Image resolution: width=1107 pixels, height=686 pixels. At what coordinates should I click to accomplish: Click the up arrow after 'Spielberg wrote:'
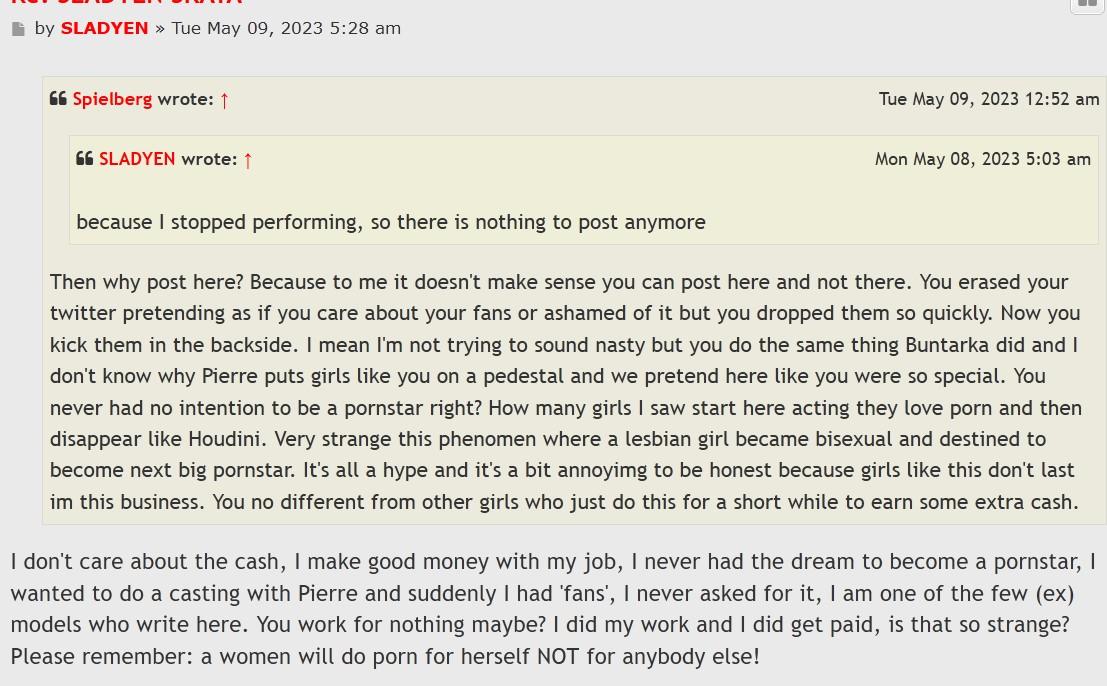[224, 100]
